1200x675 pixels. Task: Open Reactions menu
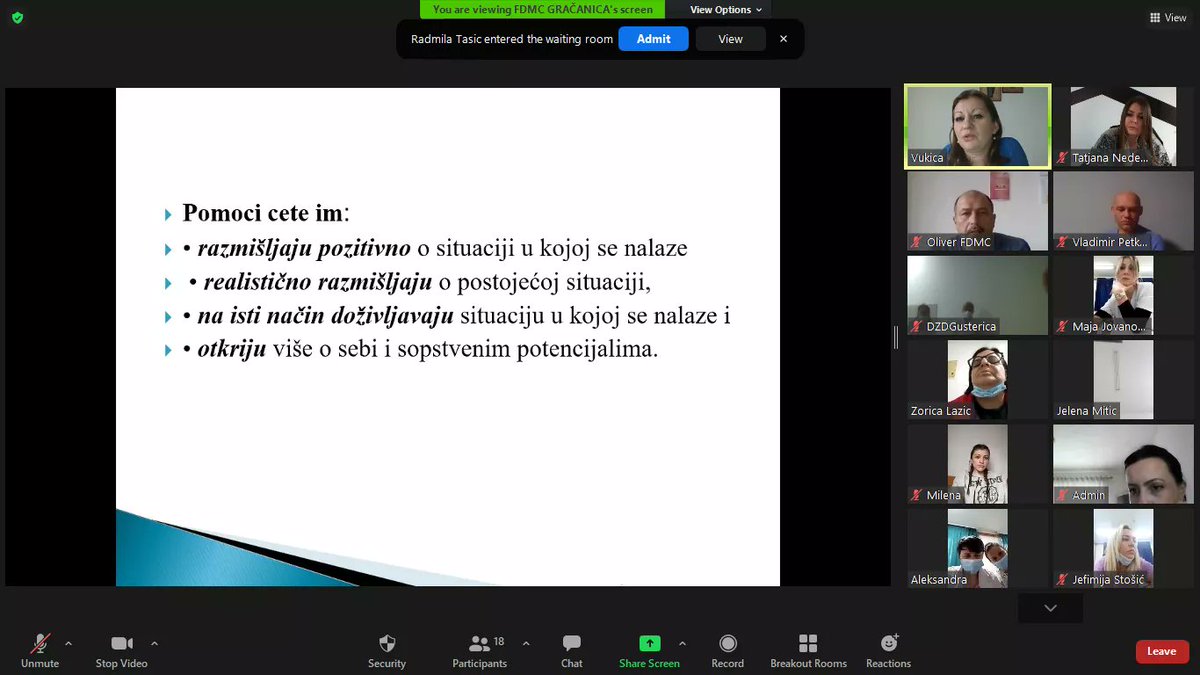(x=889, y=650)
